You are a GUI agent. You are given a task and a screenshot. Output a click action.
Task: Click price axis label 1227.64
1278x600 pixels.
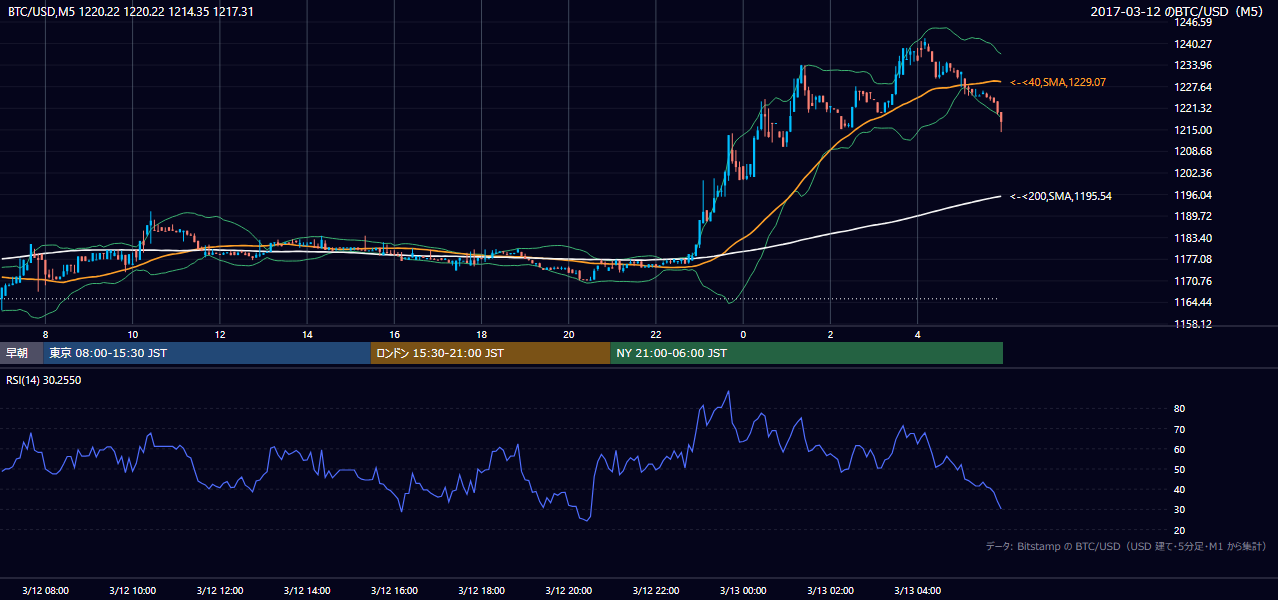pyautogui.click(x=1193, y=87)
